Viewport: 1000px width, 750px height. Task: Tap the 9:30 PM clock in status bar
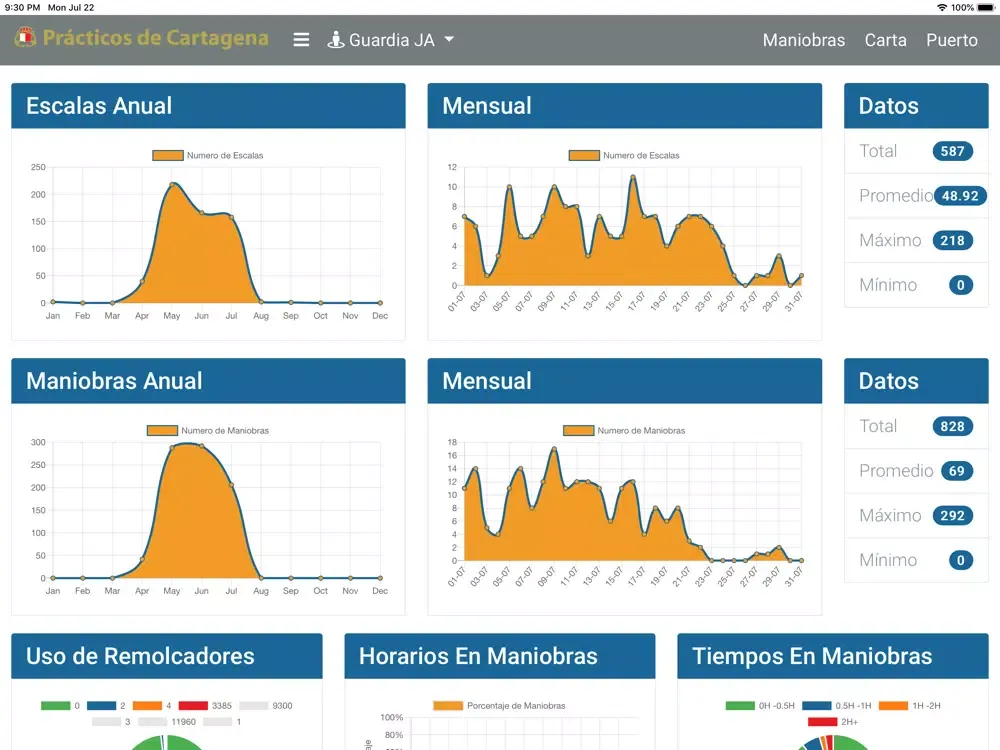coord(22,8)
